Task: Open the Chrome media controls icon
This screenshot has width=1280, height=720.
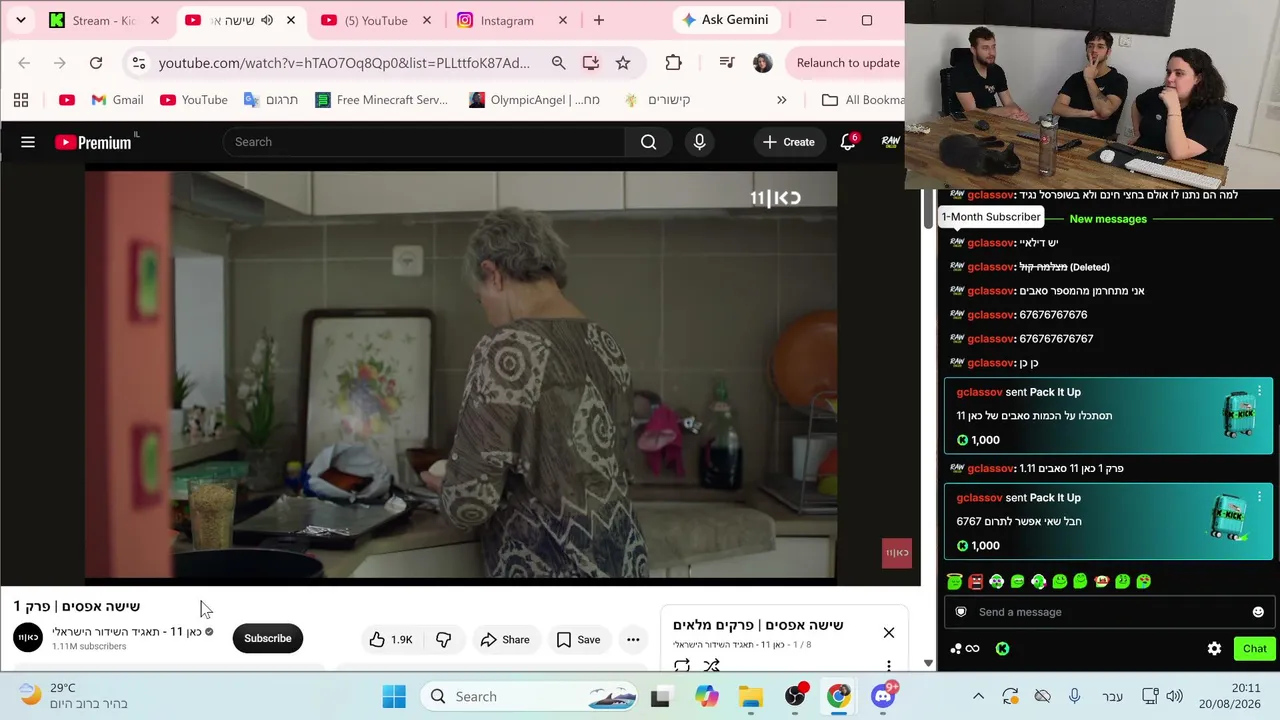Action: pyautogui.click(x=727, y=63)
